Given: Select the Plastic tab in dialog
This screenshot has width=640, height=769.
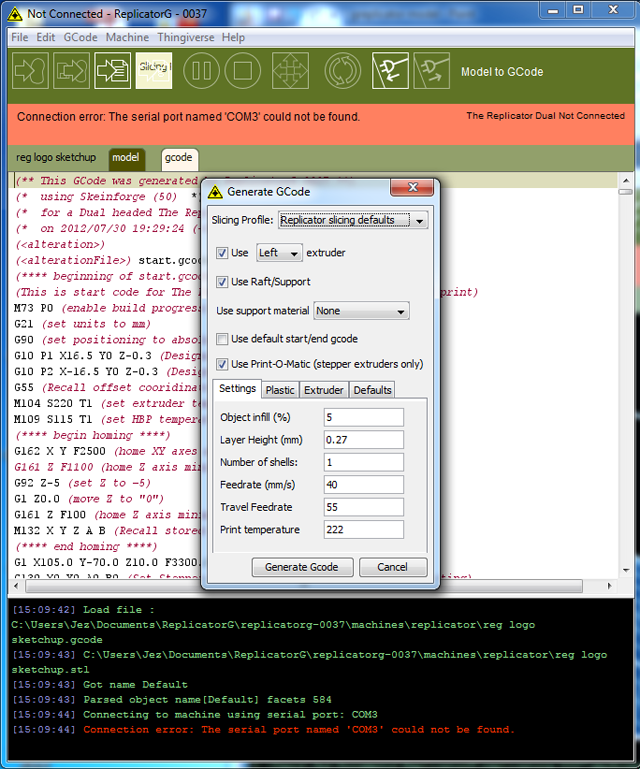Looking at the screenshot, I should point(280,390).
